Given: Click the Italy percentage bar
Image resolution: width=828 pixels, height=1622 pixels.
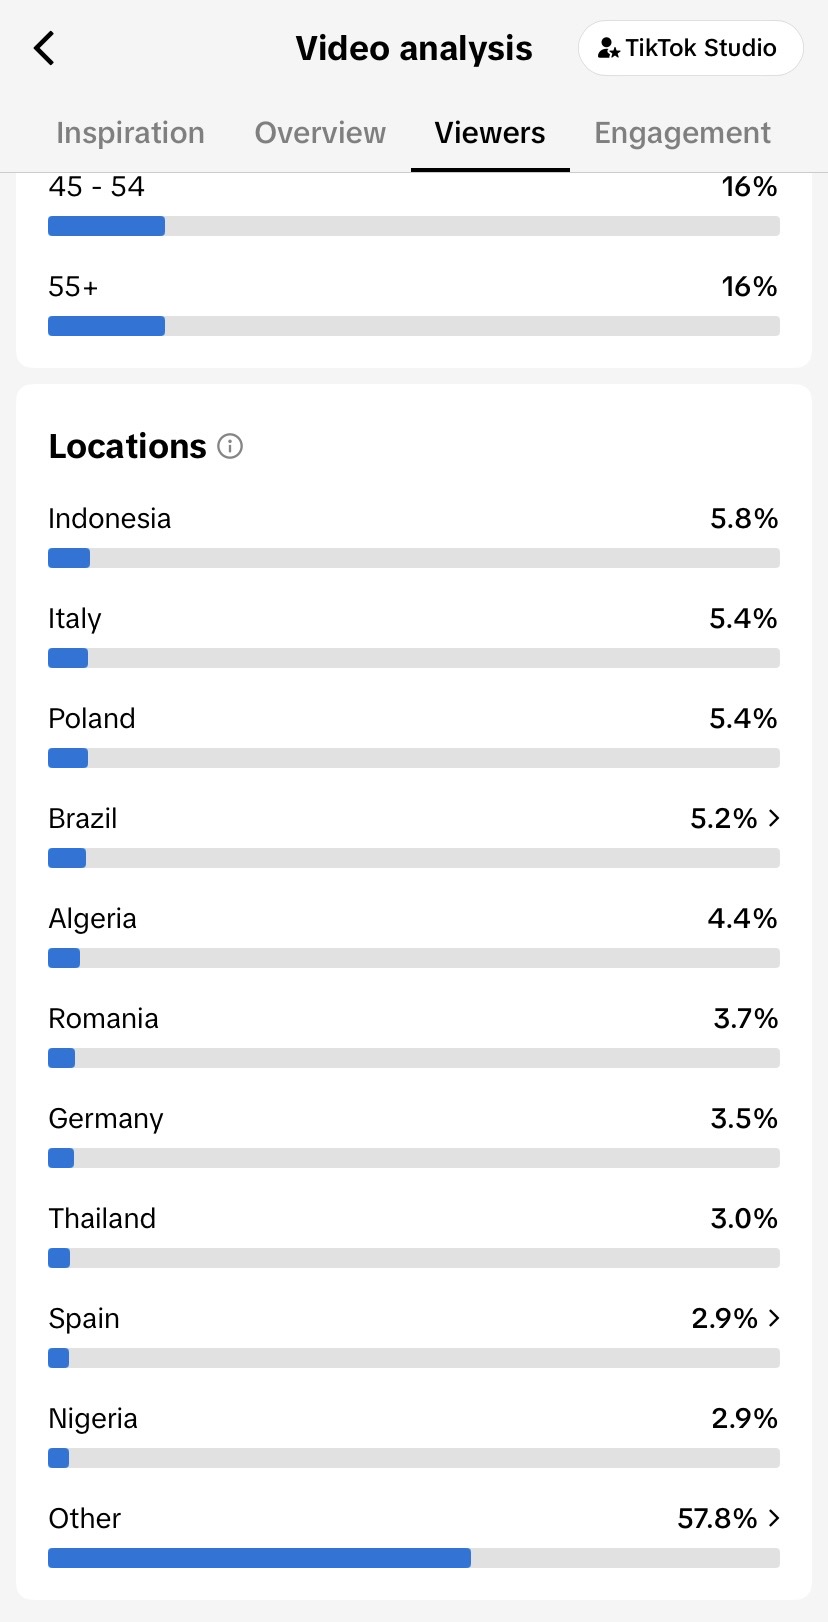Looking at the screenshot, I should point(414,658).
